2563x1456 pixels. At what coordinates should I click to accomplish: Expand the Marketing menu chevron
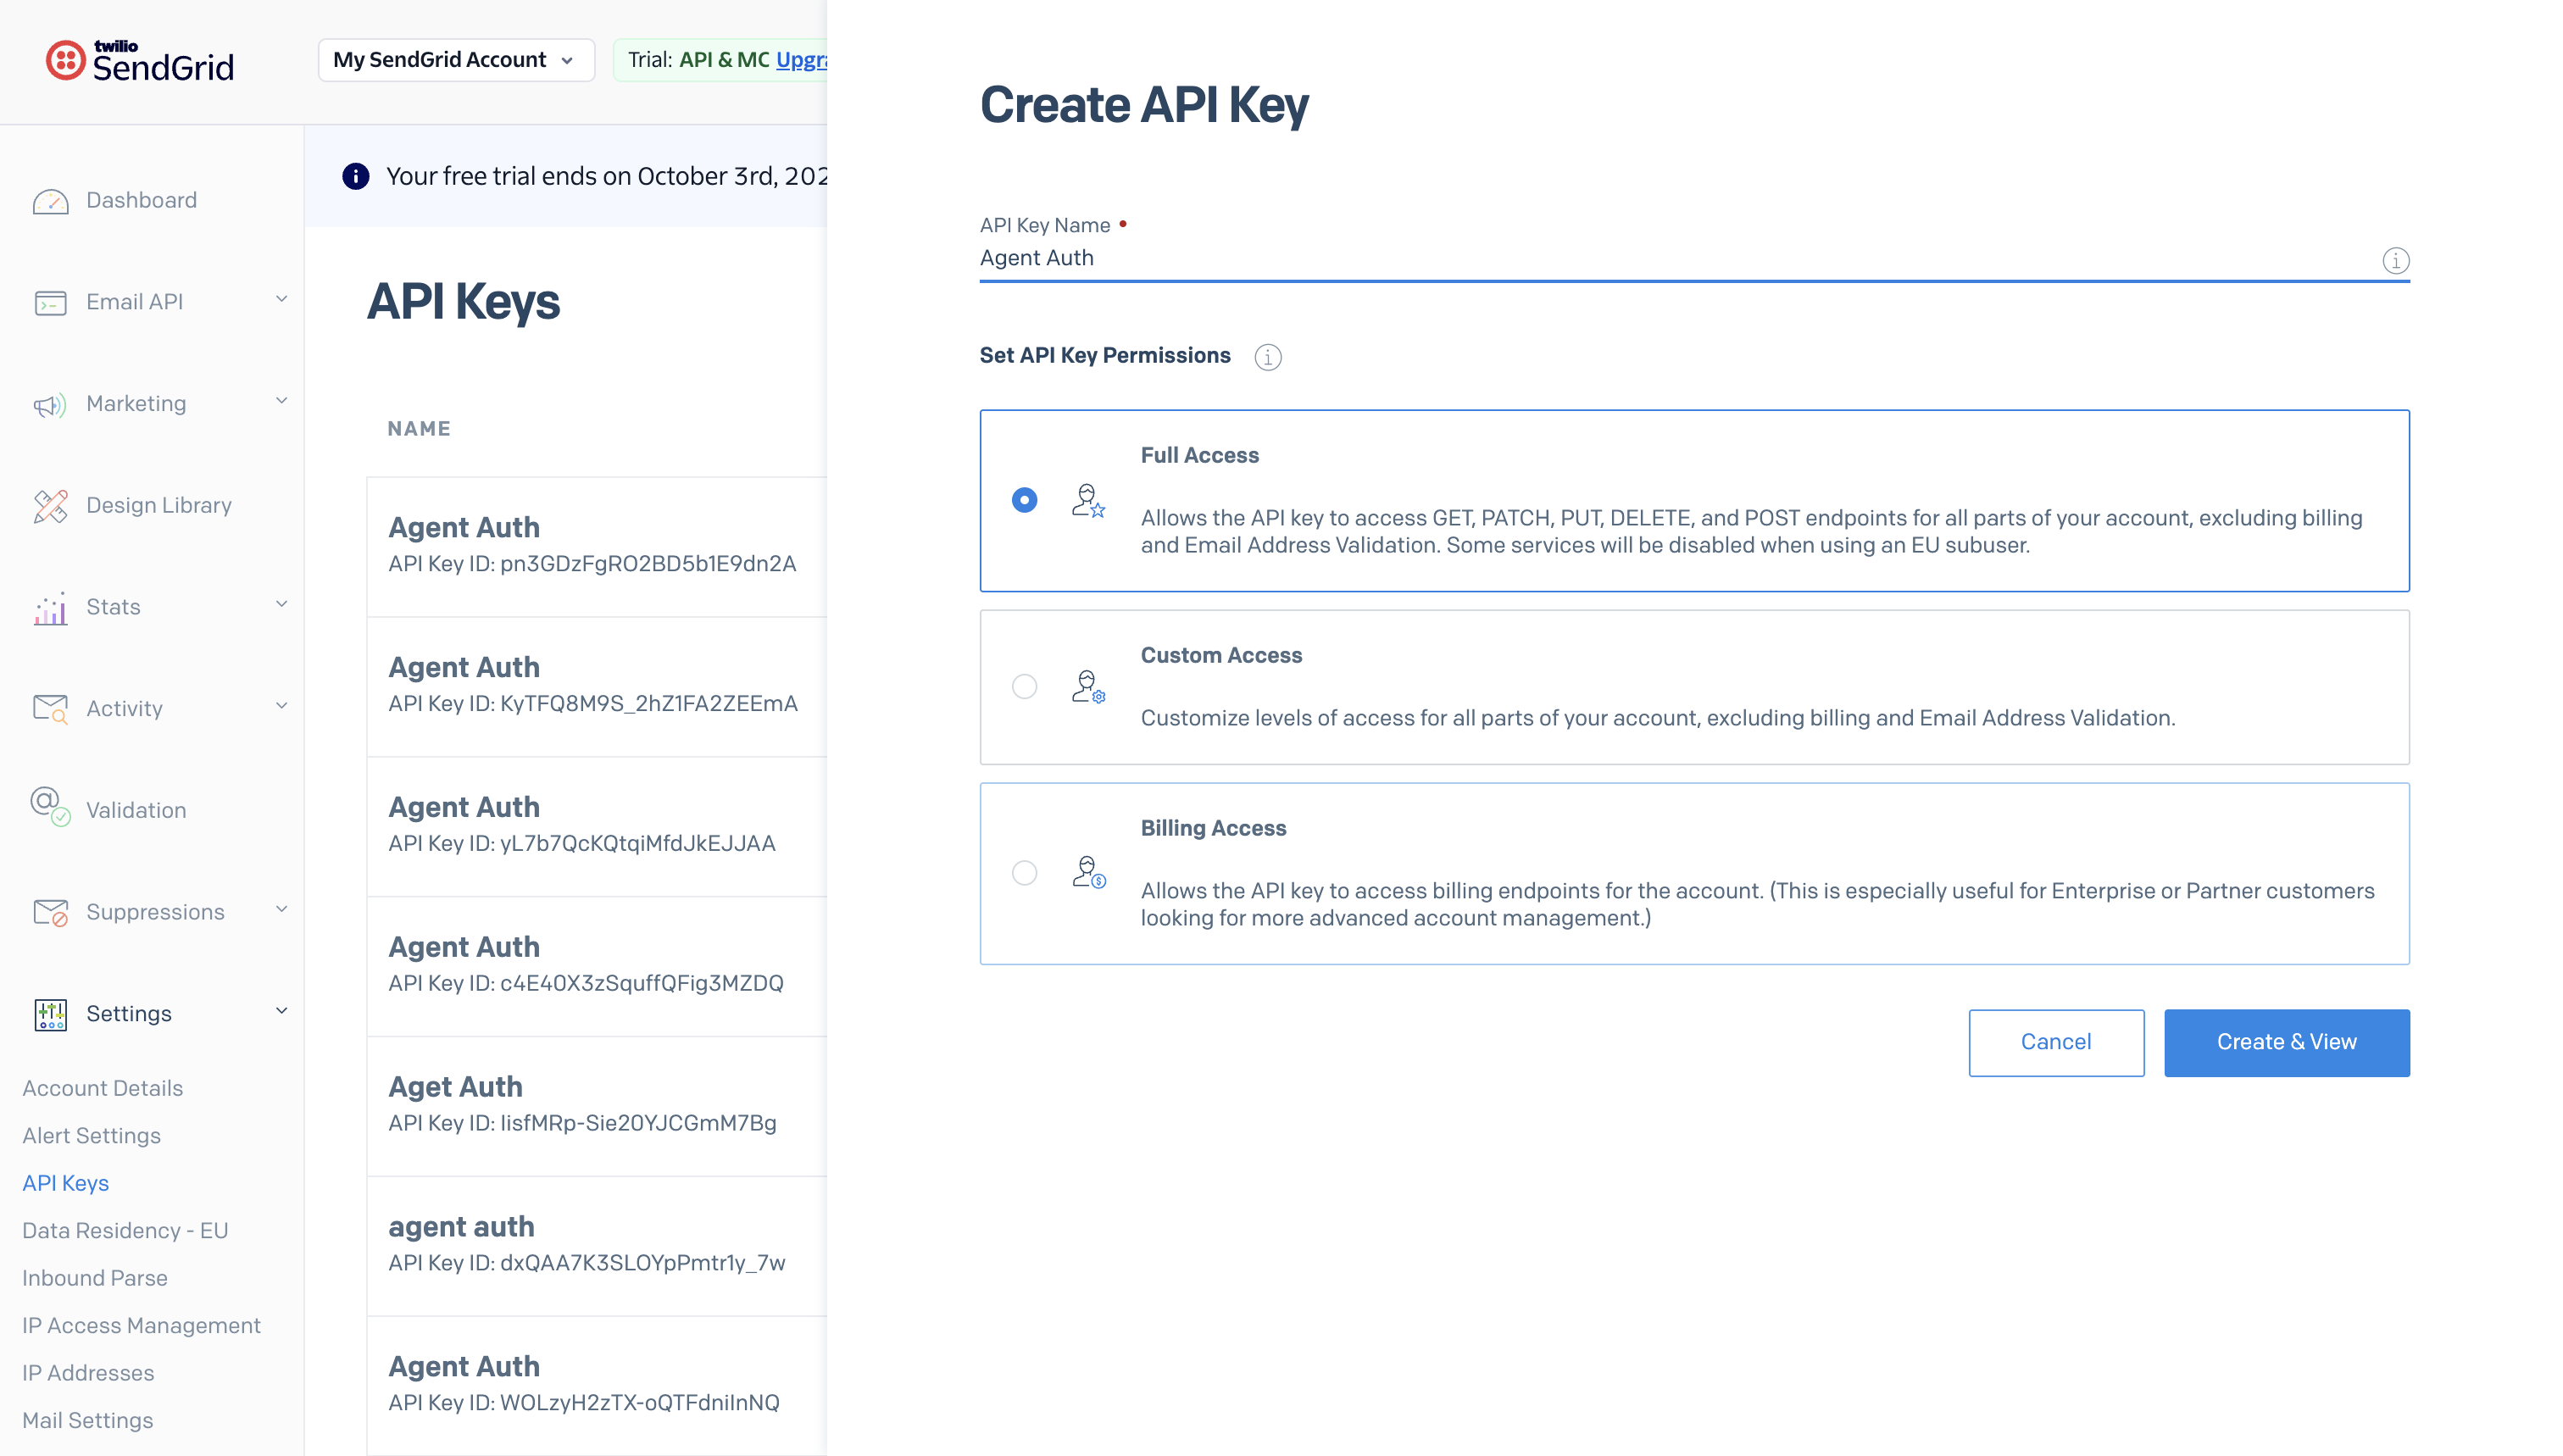[281, 401]
